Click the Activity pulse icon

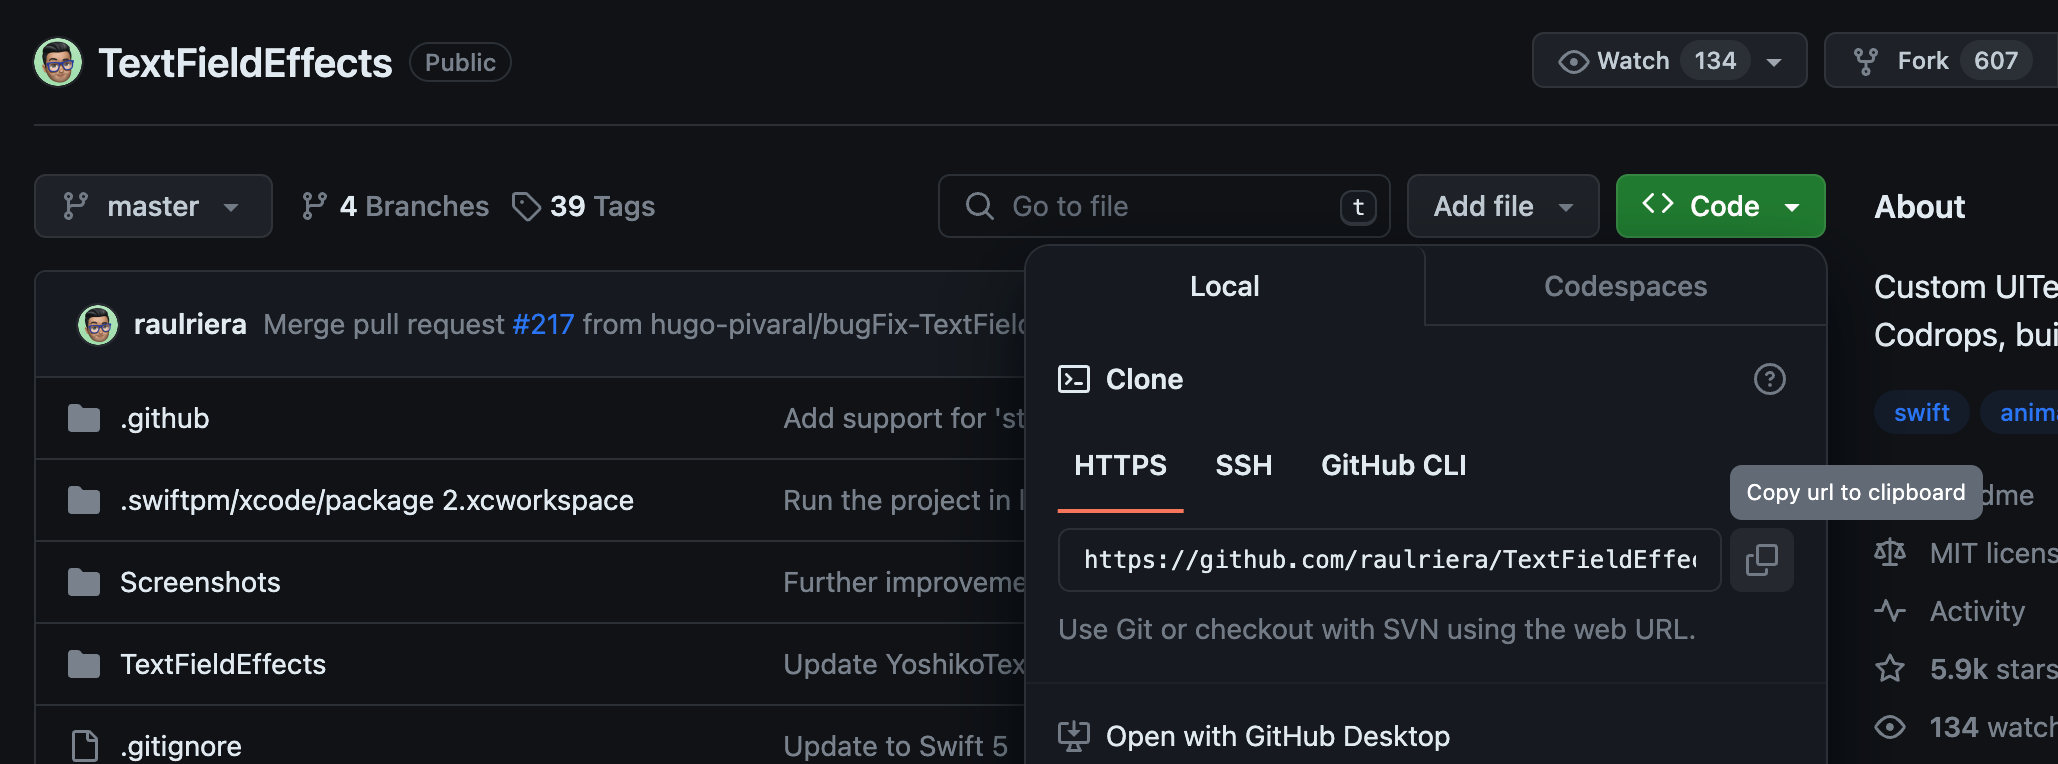[x=1890, y=611]
